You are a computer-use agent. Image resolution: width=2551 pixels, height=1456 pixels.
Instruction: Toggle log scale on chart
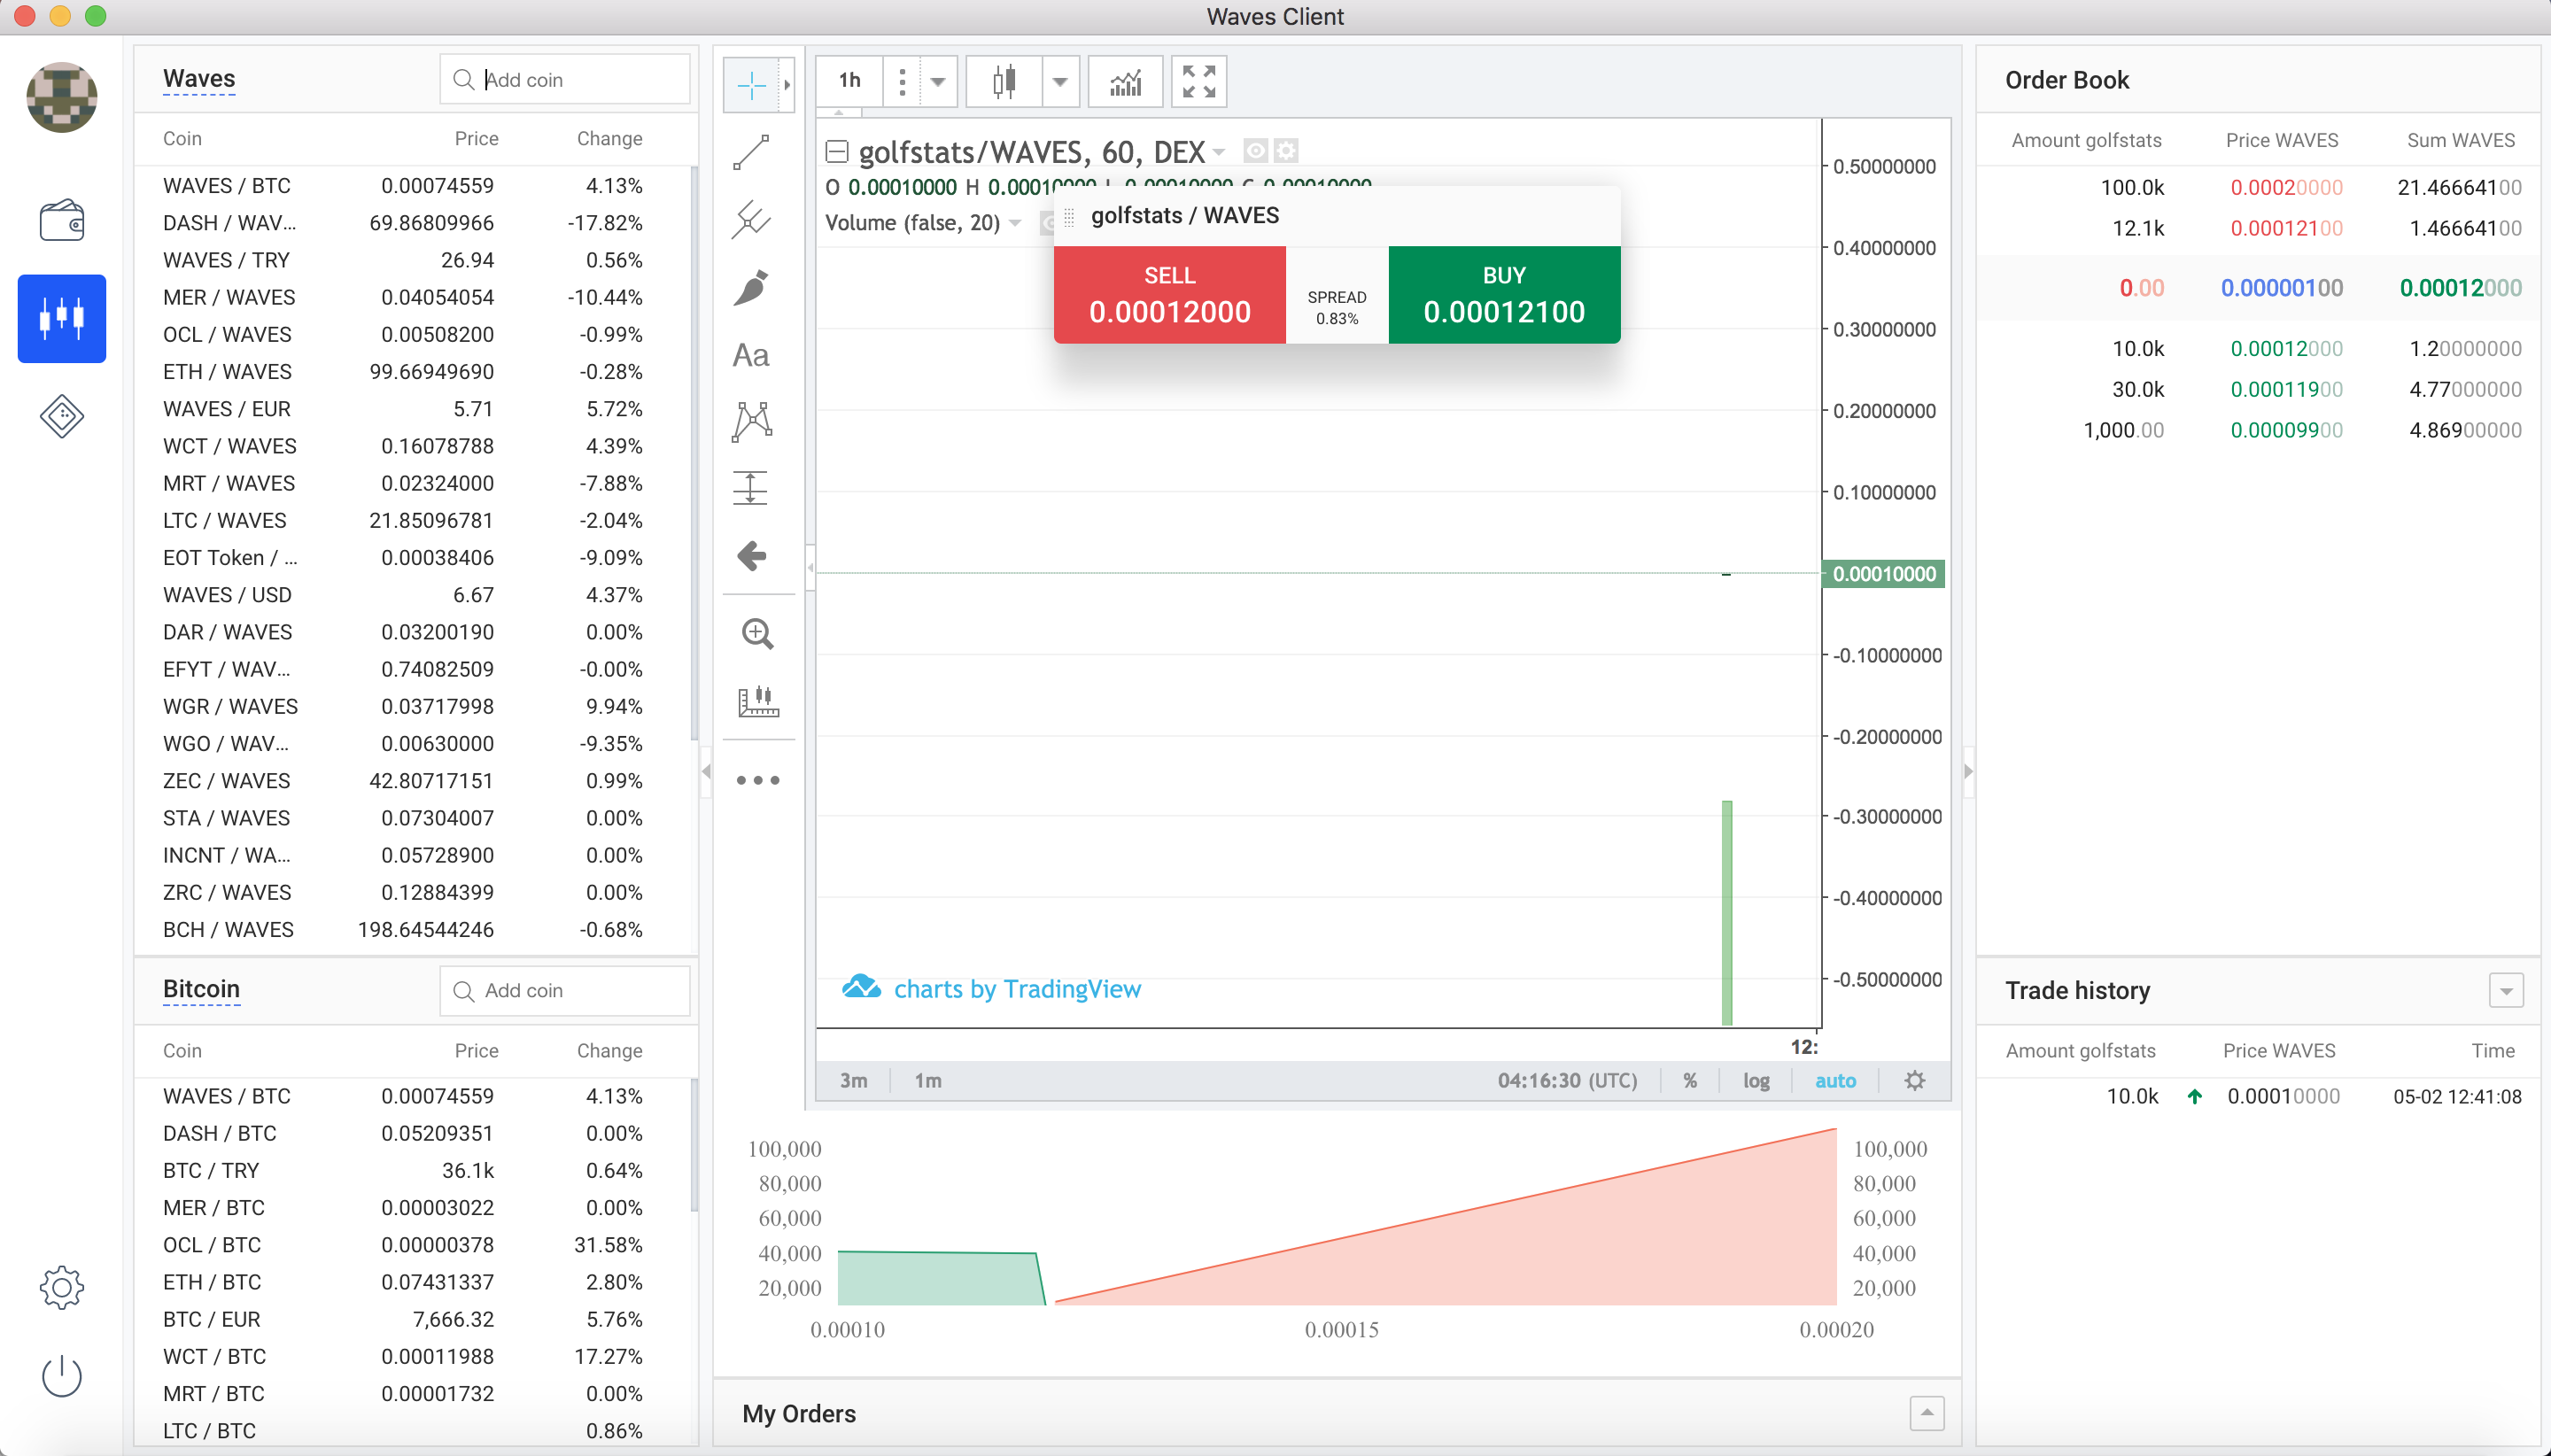coord(1756,1080)
